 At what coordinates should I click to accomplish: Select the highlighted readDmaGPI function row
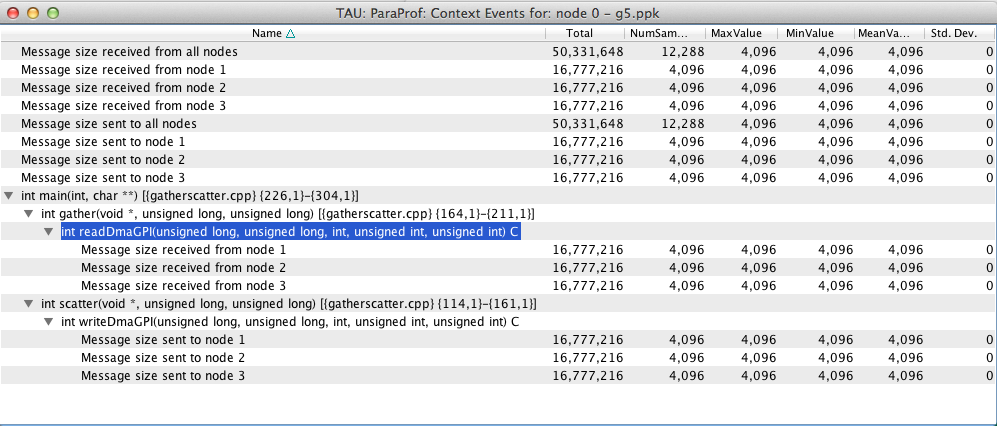click(x=290, y=232)
